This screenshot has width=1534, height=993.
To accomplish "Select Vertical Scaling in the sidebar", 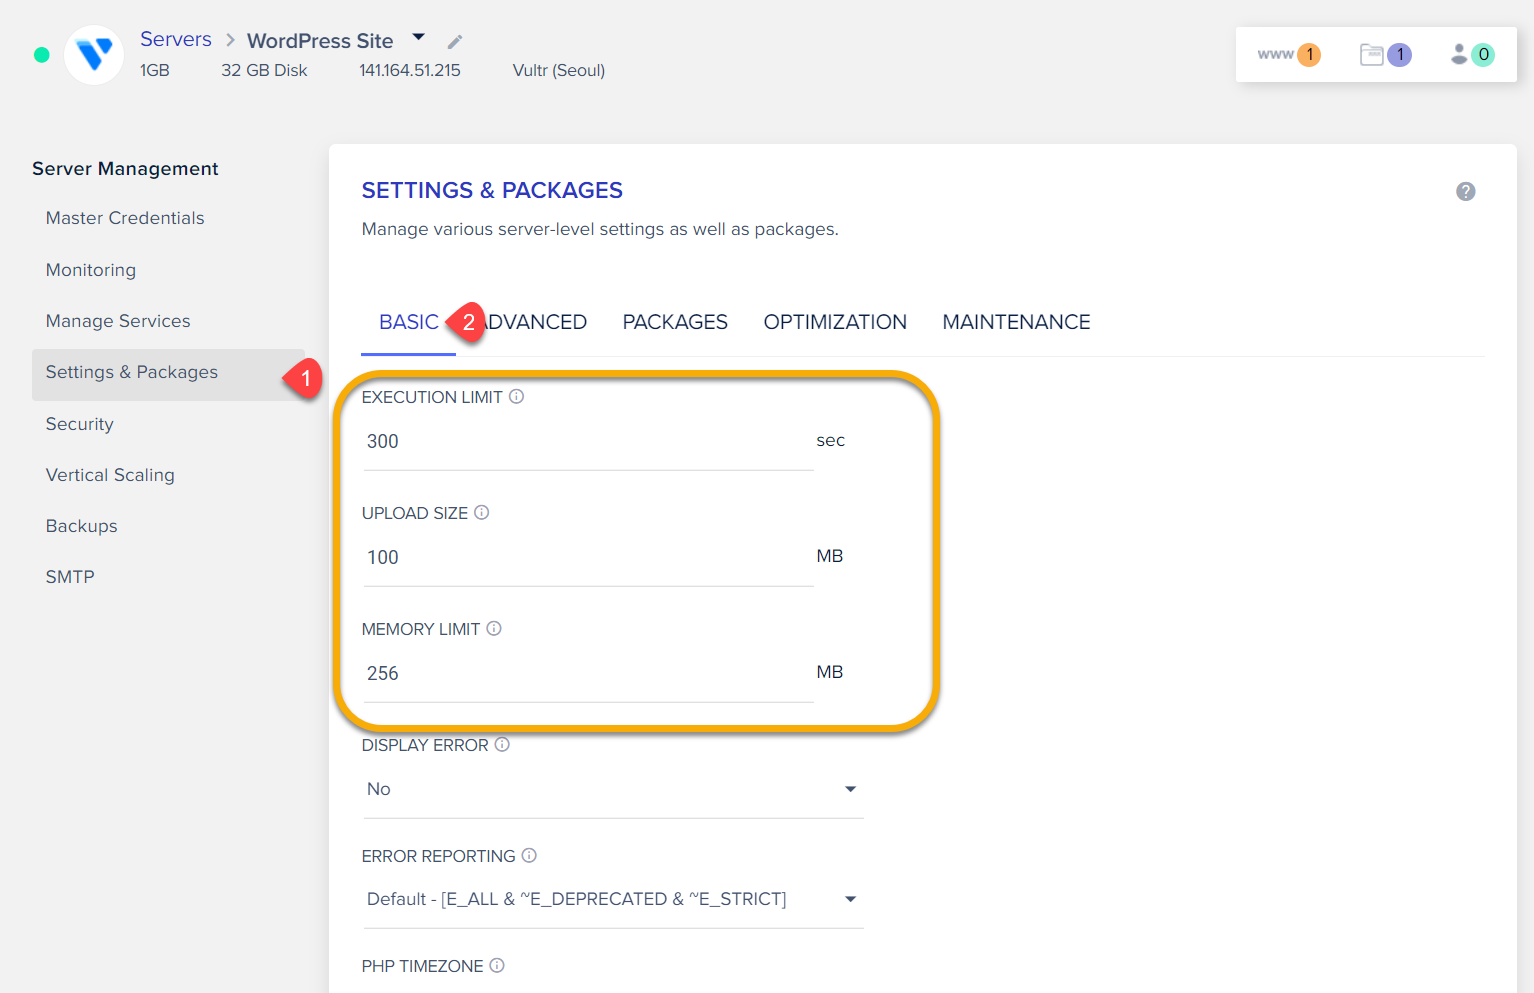I will [x=110, y=474].
